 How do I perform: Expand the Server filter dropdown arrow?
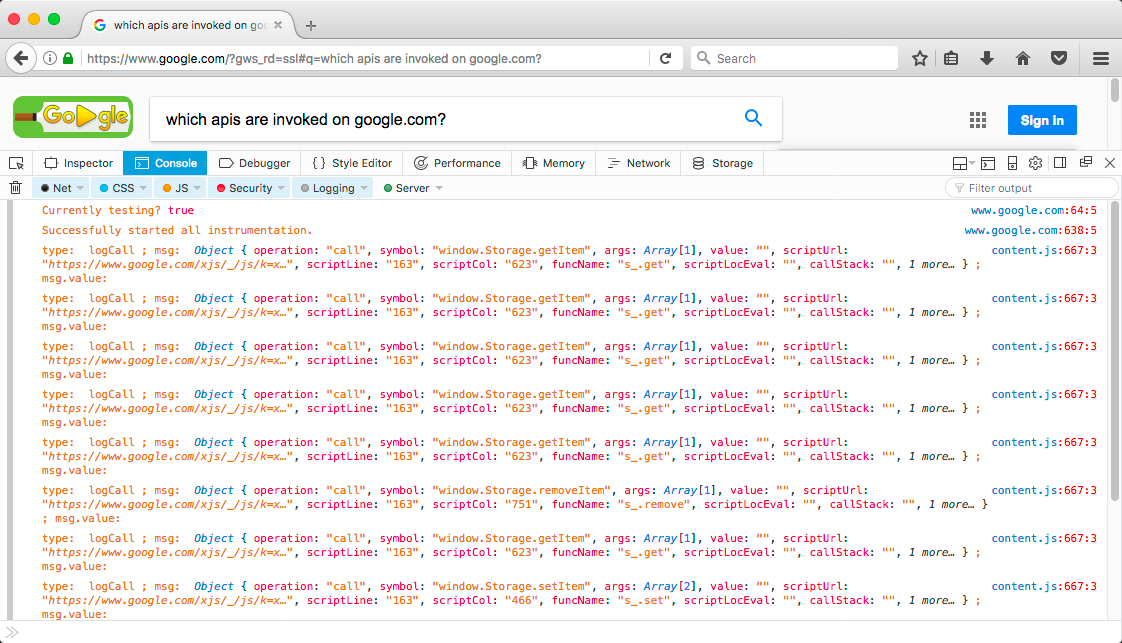[x=439, y=188]
